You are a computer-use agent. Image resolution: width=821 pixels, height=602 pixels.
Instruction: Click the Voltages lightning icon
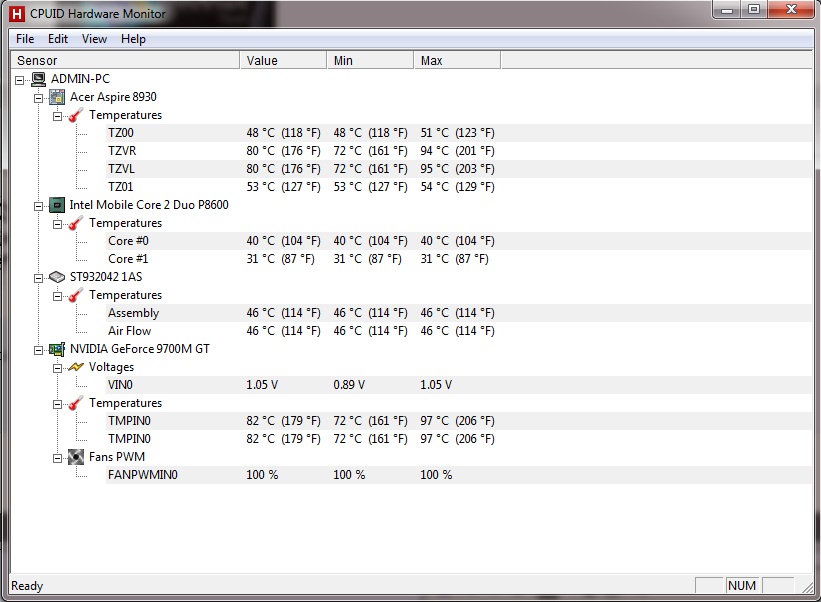click(x=76, y=367)
